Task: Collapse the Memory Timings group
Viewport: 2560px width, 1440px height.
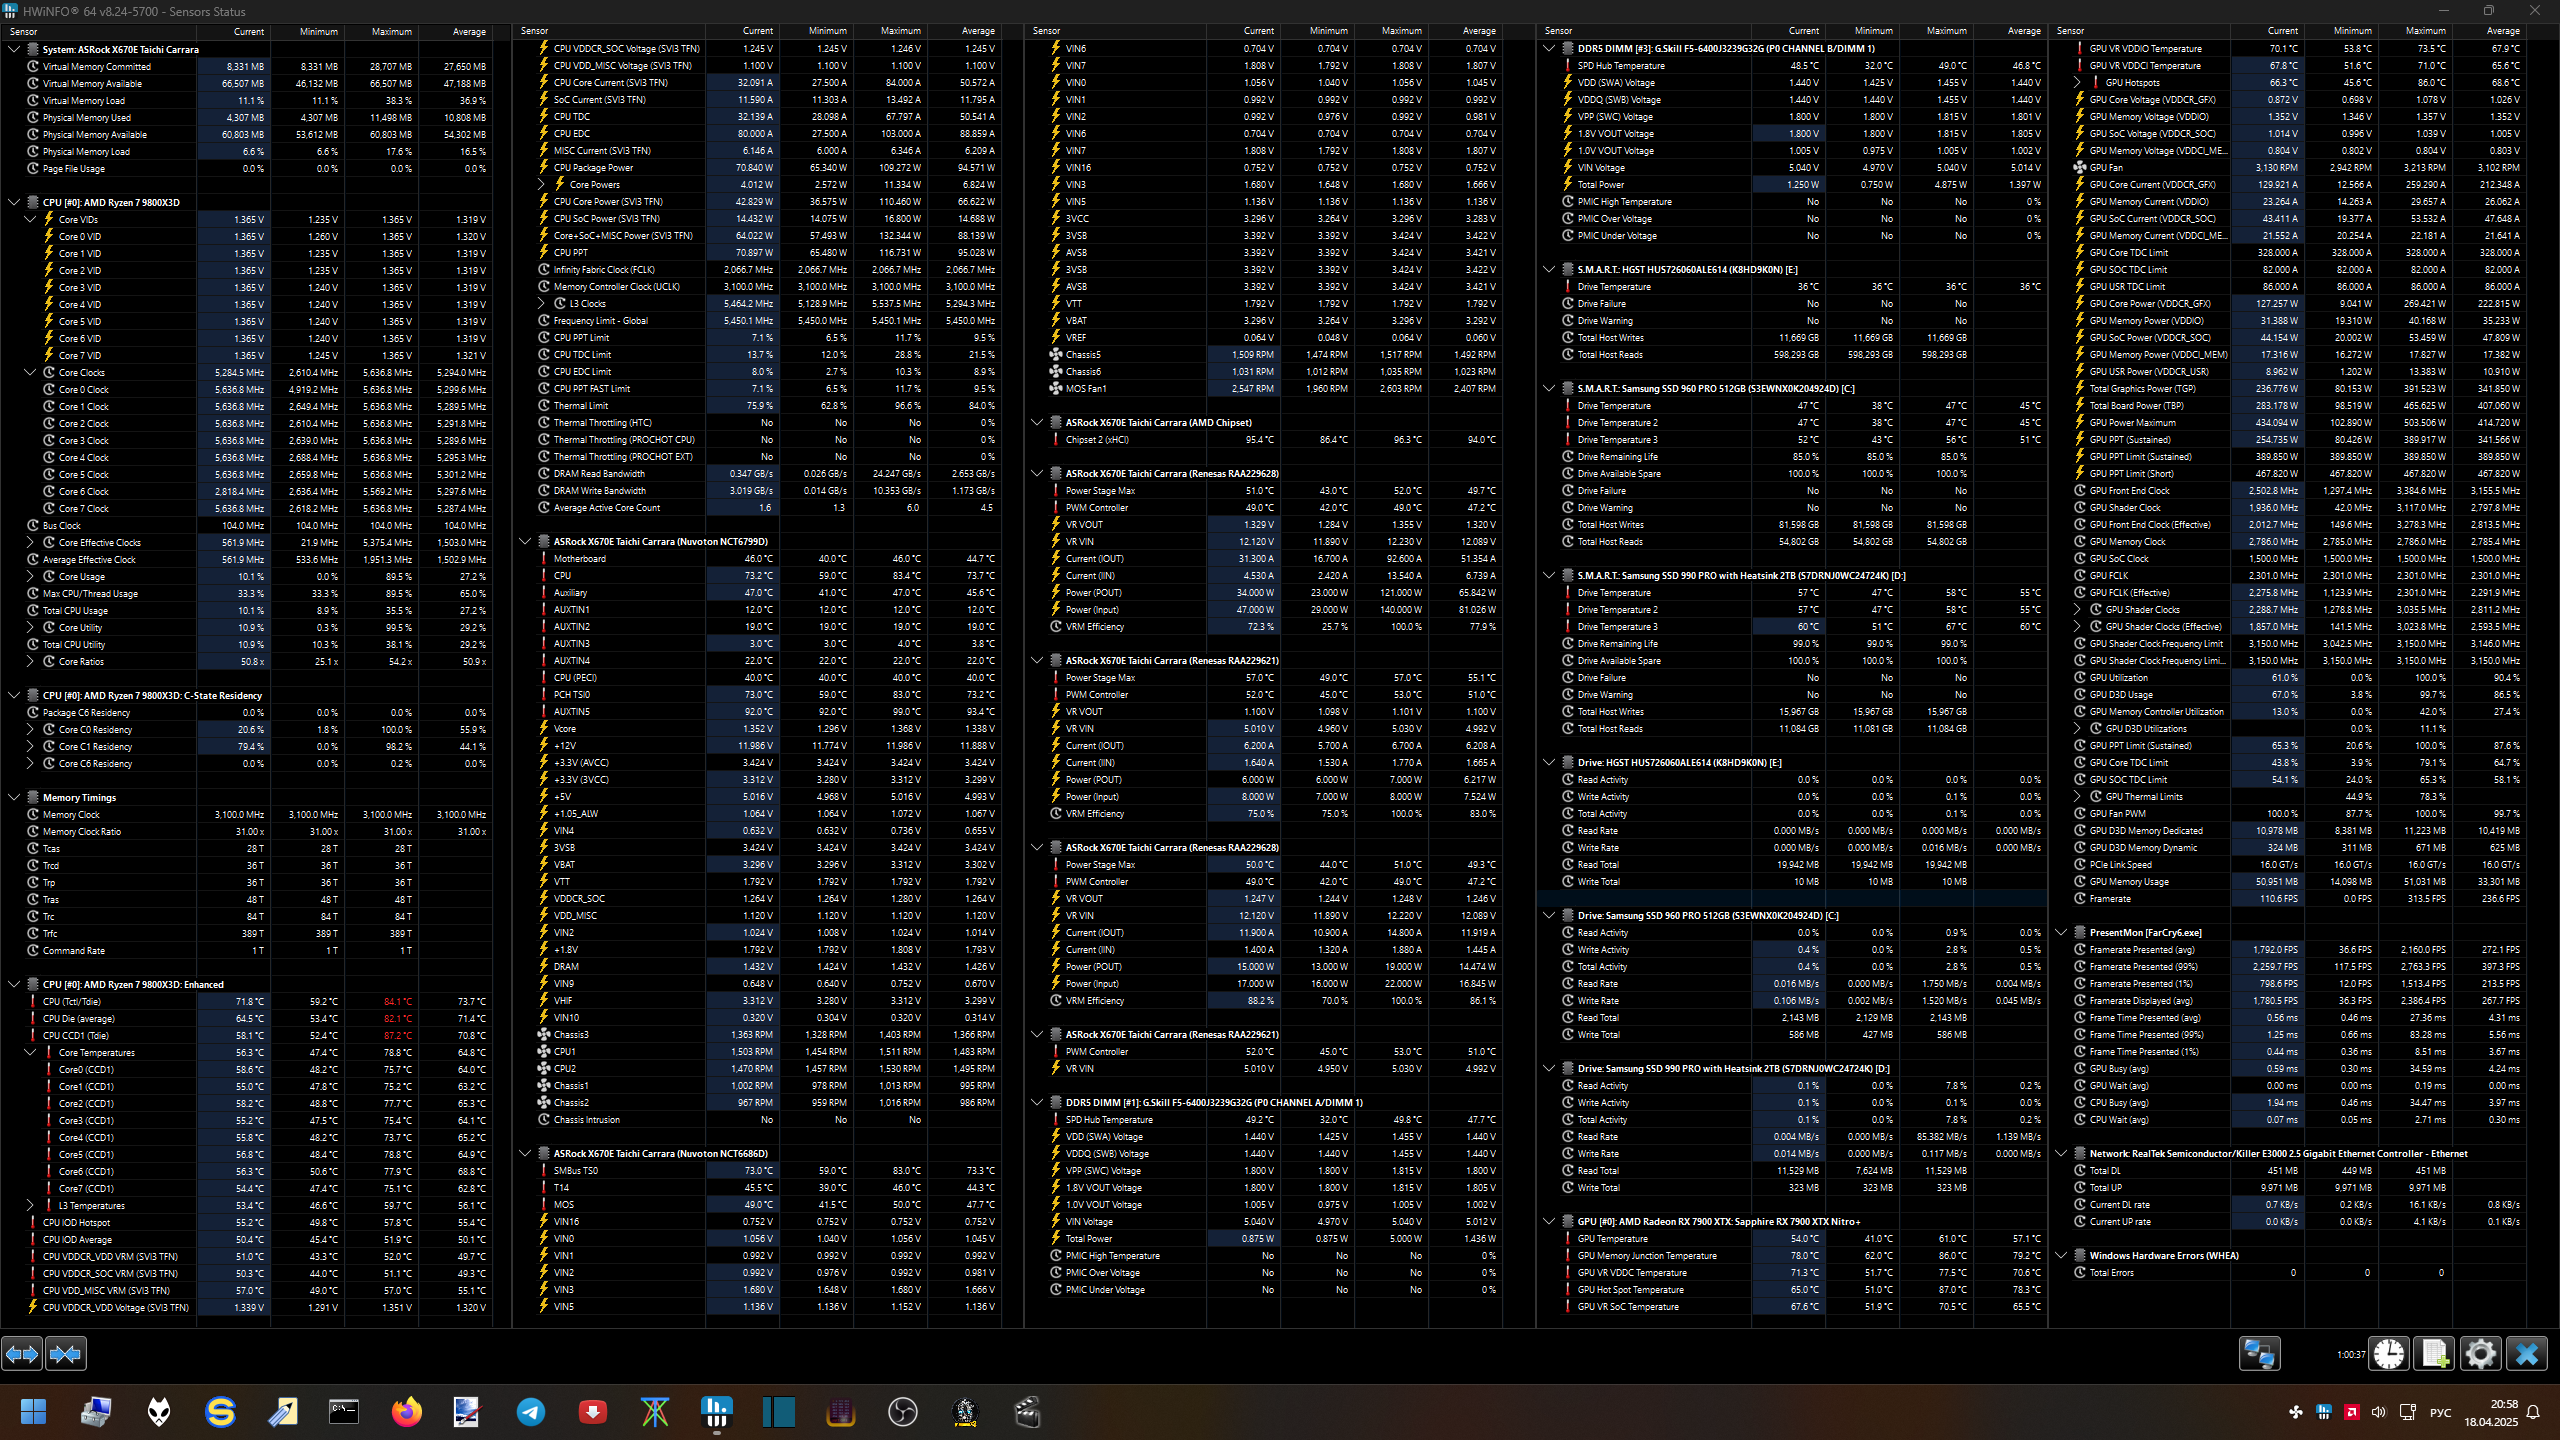Action: tap(14, 797)
